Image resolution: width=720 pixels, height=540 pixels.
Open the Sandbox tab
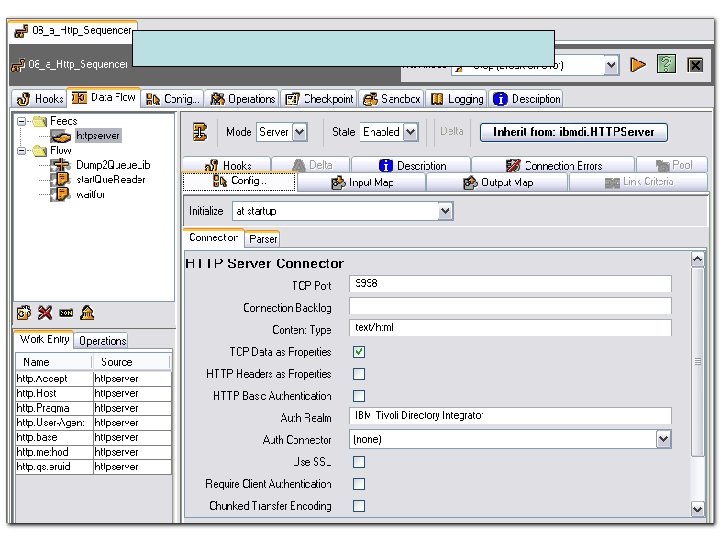[x=391, y=99]
